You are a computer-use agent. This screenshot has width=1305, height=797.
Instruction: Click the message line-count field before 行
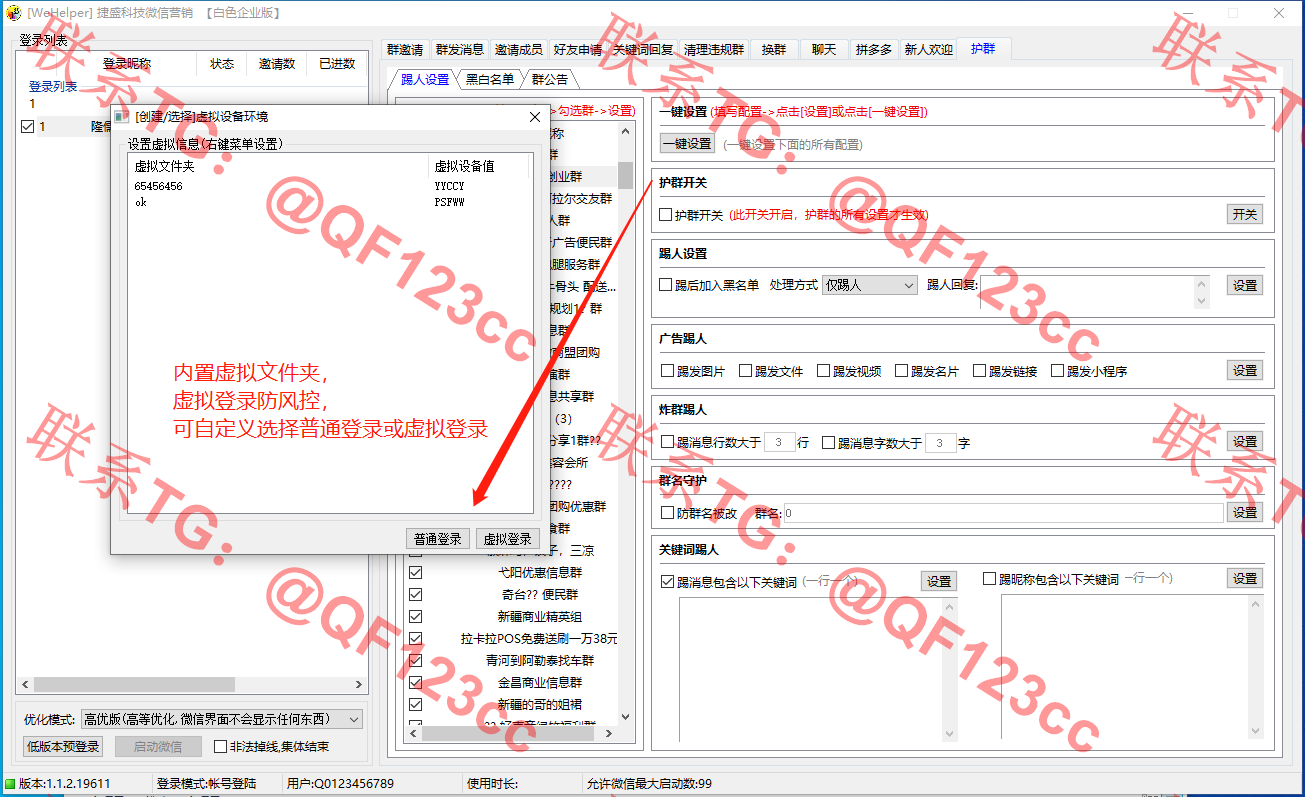pos(779,442)
